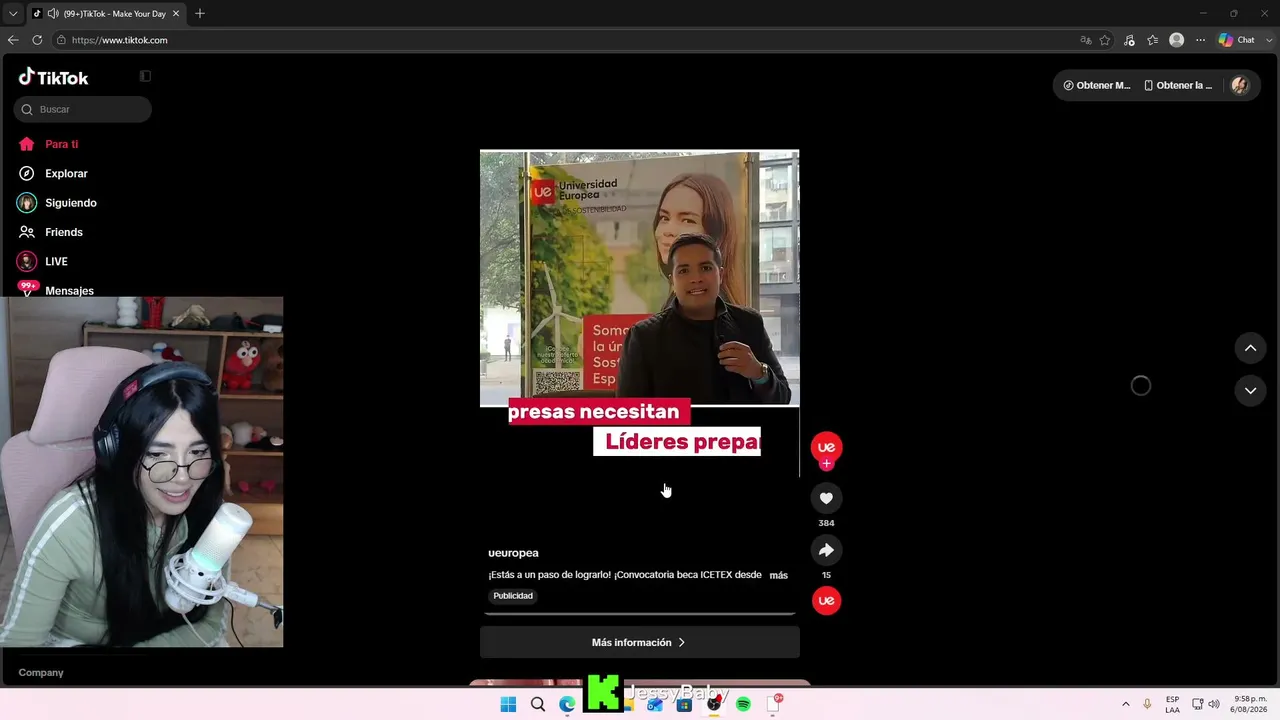This screenshot has height=720, width=1280.
Task: Mute the tab using the speaker icon
Action: tap(52, 14)
